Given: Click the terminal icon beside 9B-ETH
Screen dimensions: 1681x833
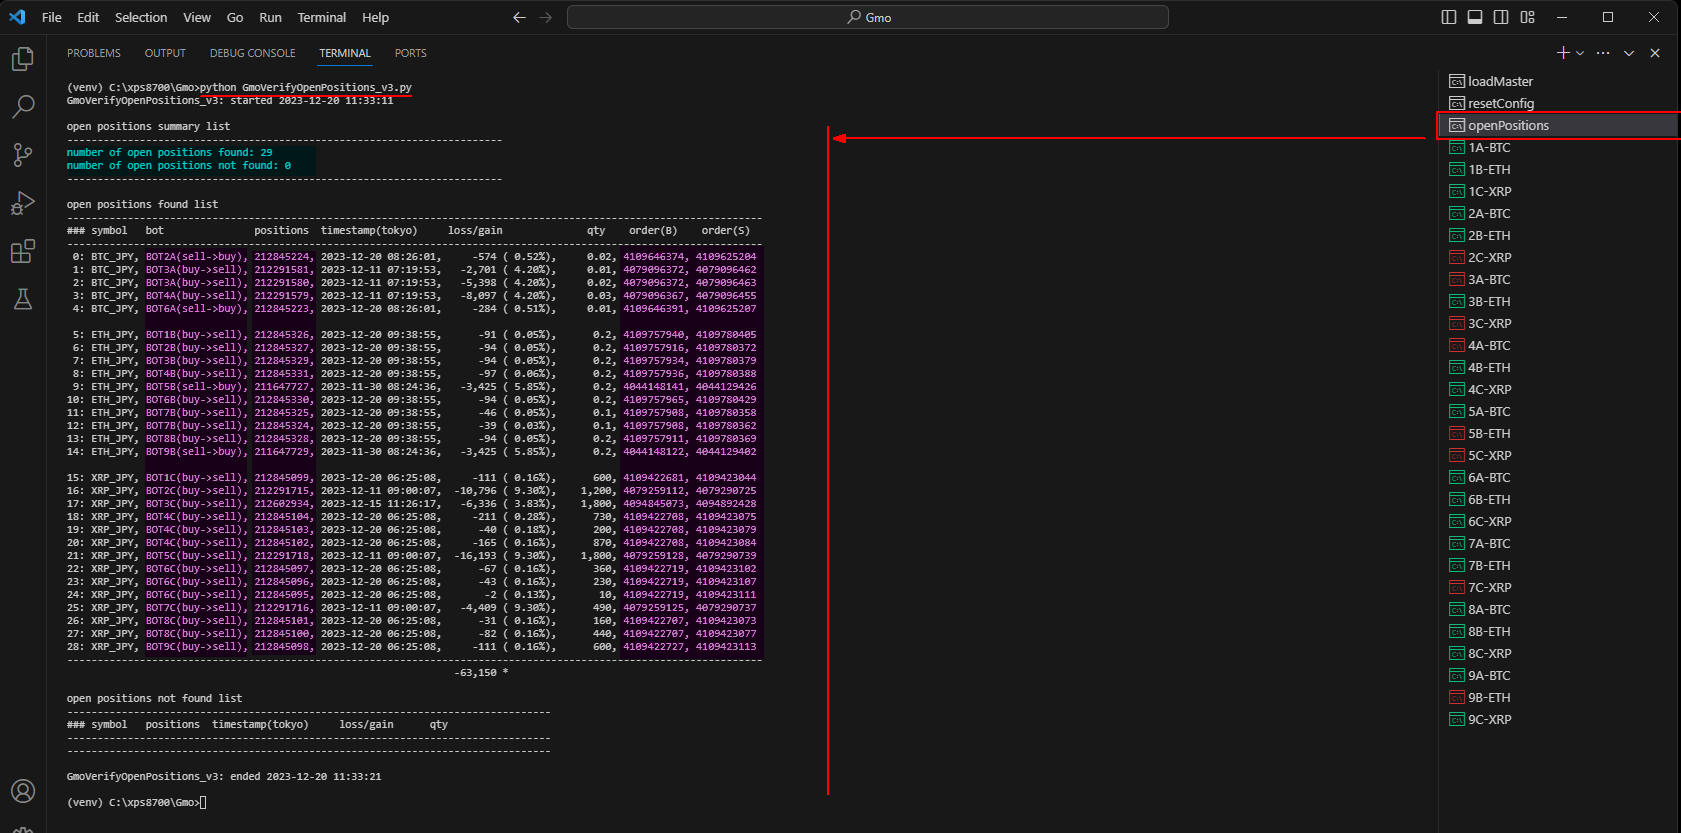Looking at the screenshot, I should (1457, 697).
